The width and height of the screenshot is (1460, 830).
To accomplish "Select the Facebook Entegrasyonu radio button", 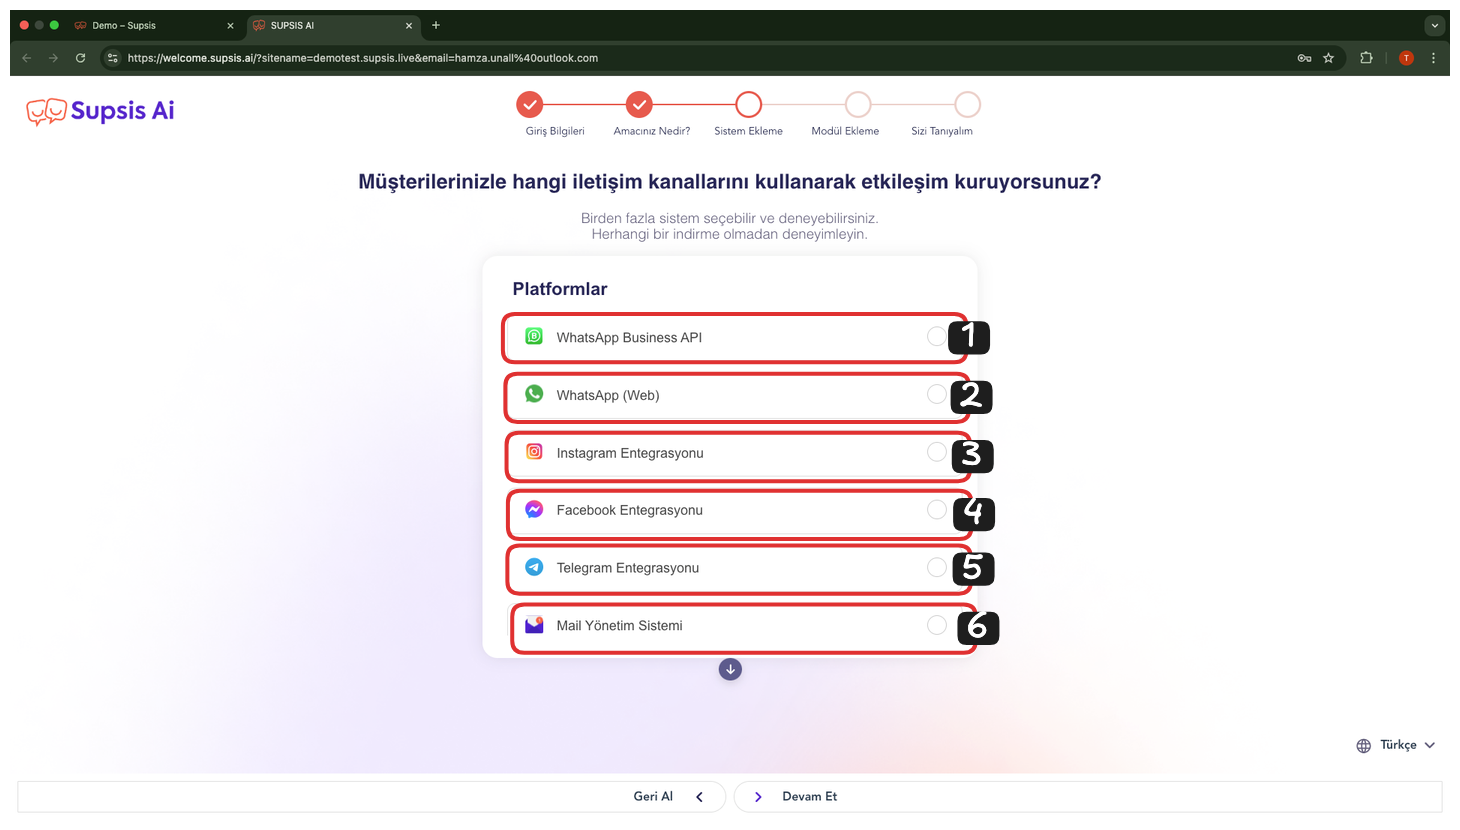I will tap(936, 509).
